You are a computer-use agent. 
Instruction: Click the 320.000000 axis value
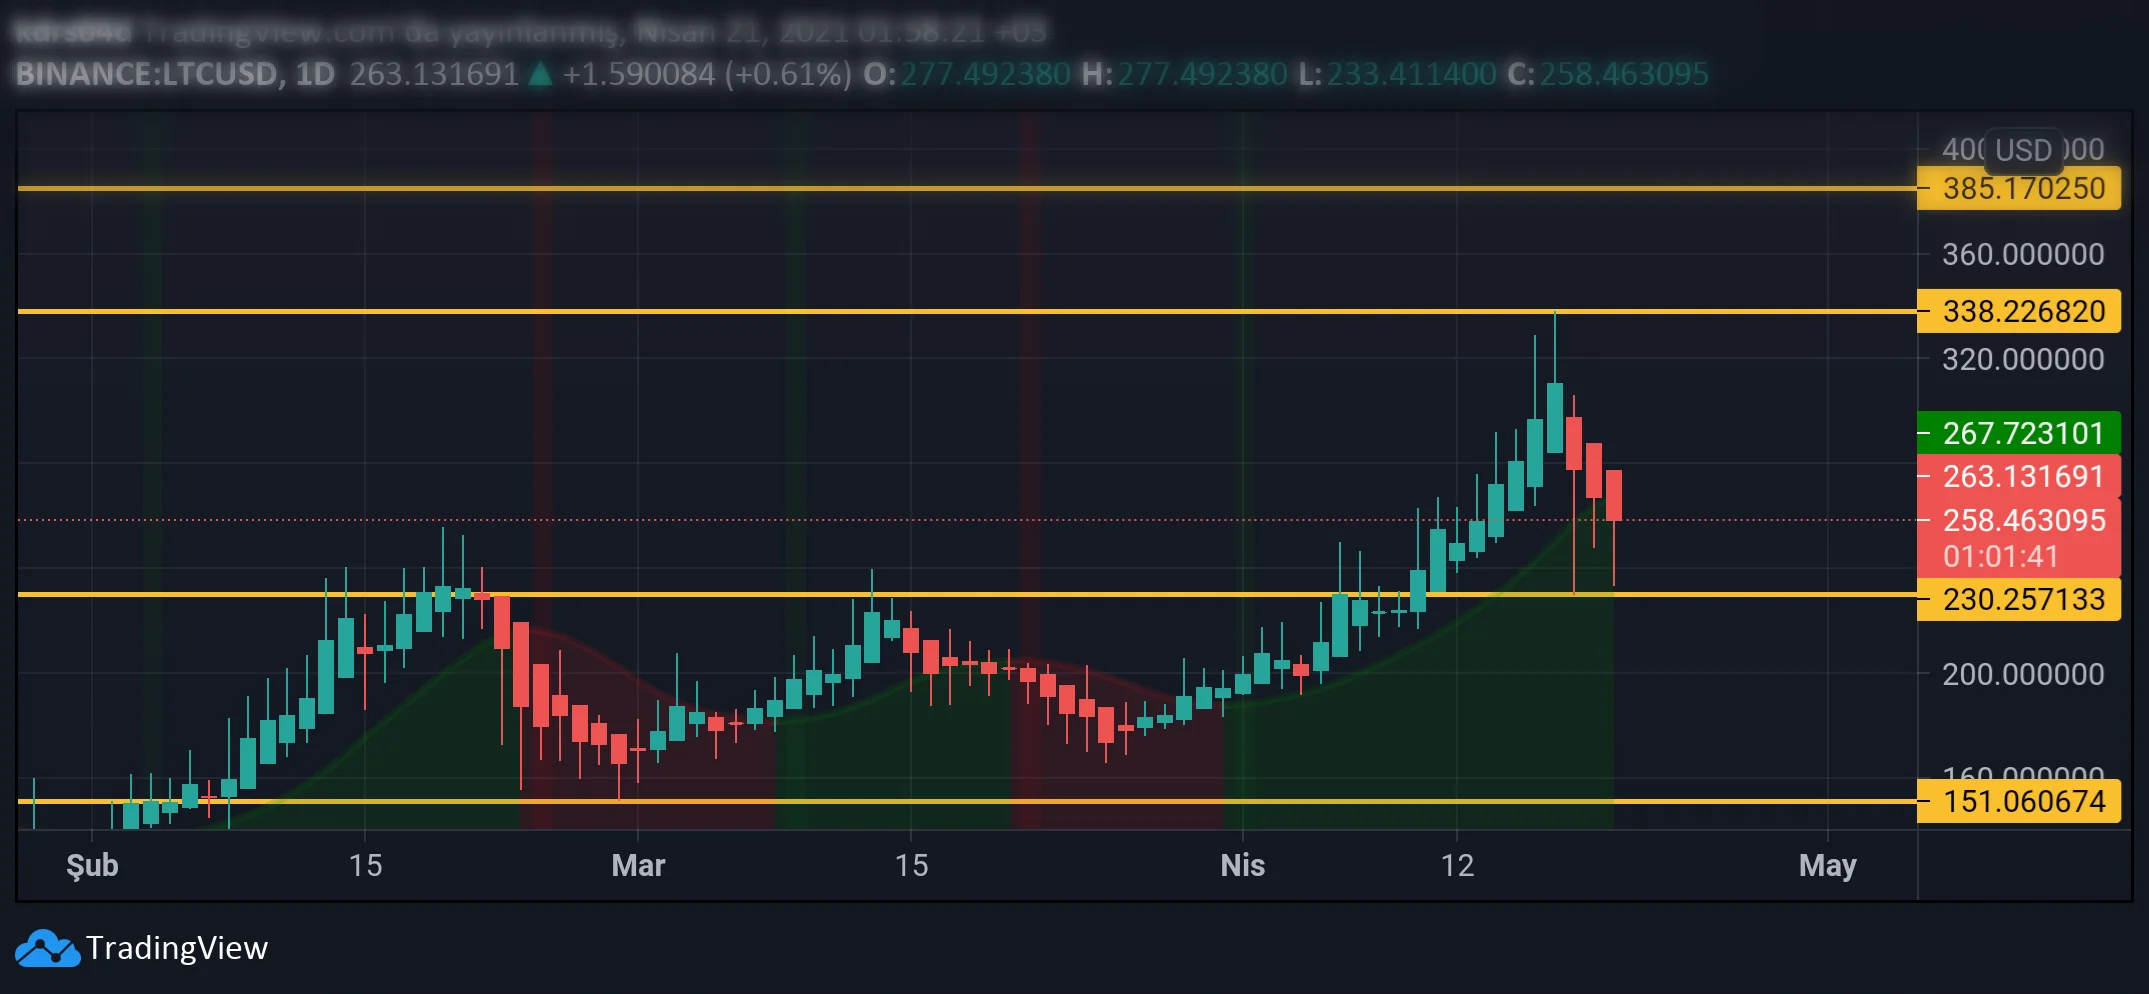(2023, 359)
